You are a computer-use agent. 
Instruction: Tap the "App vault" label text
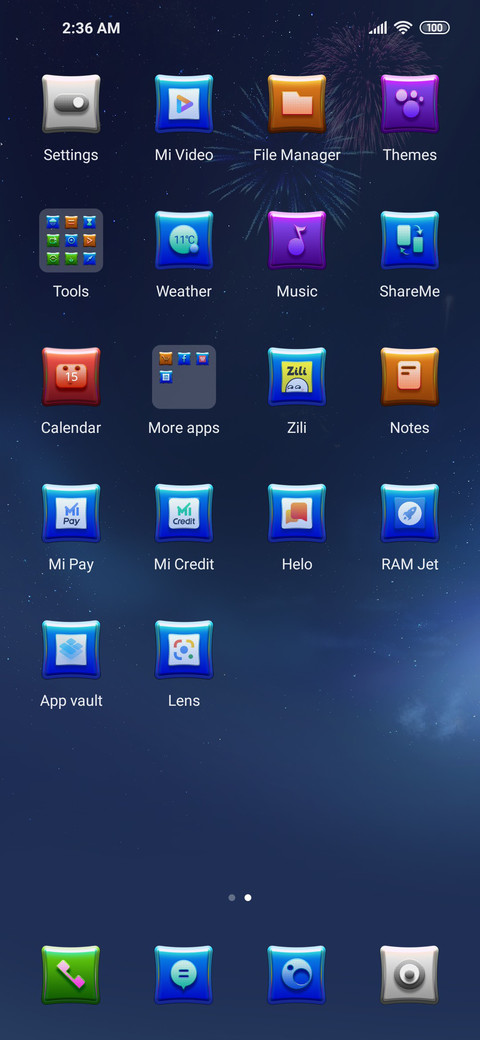click(x=71, y=701)
